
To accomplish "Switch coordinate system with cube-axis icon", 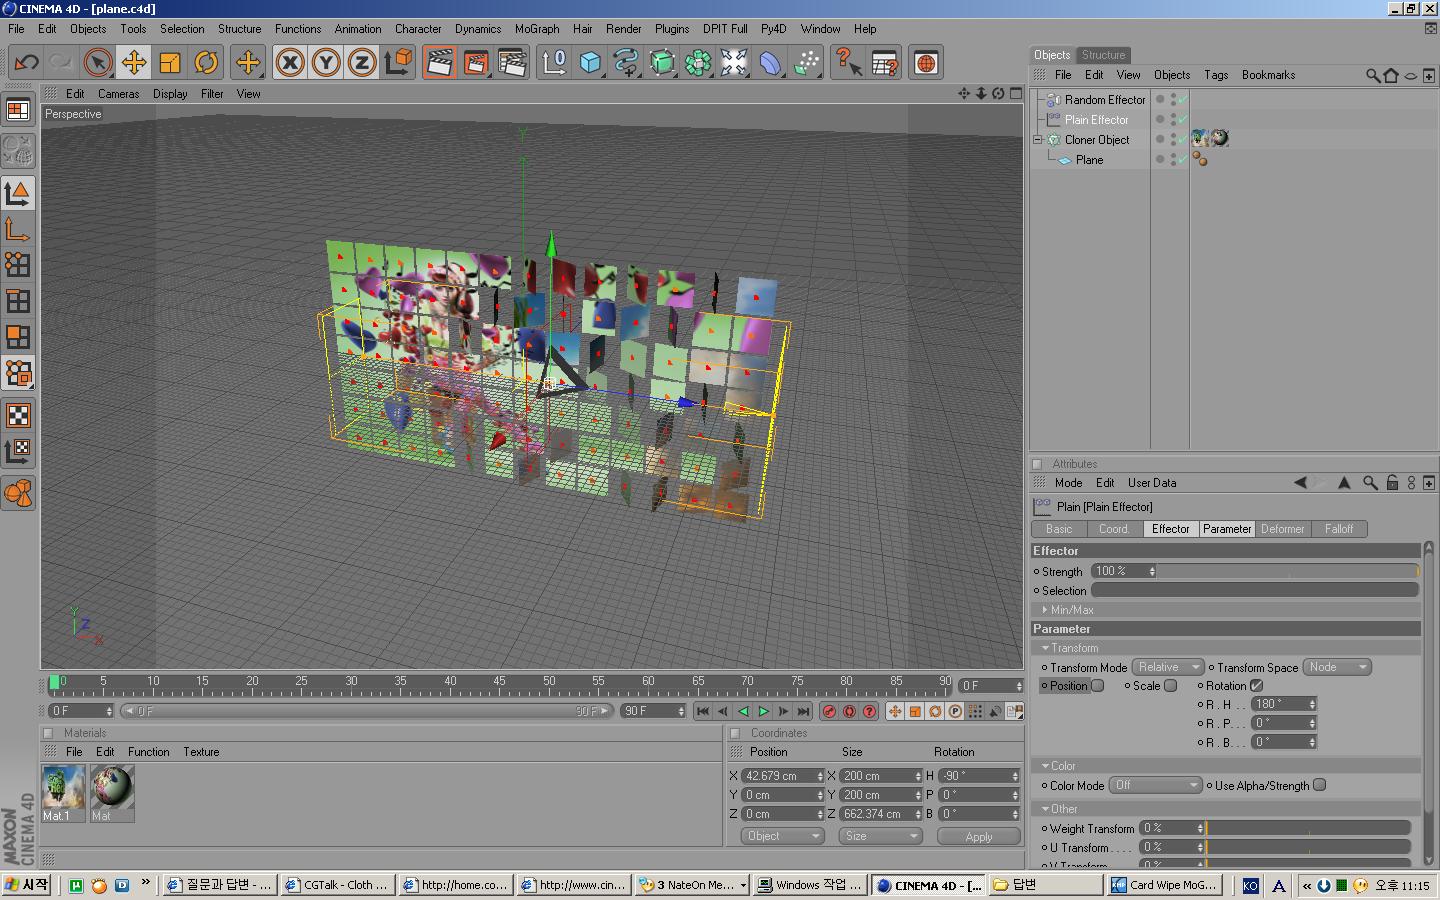I will [x=398, y=62].
